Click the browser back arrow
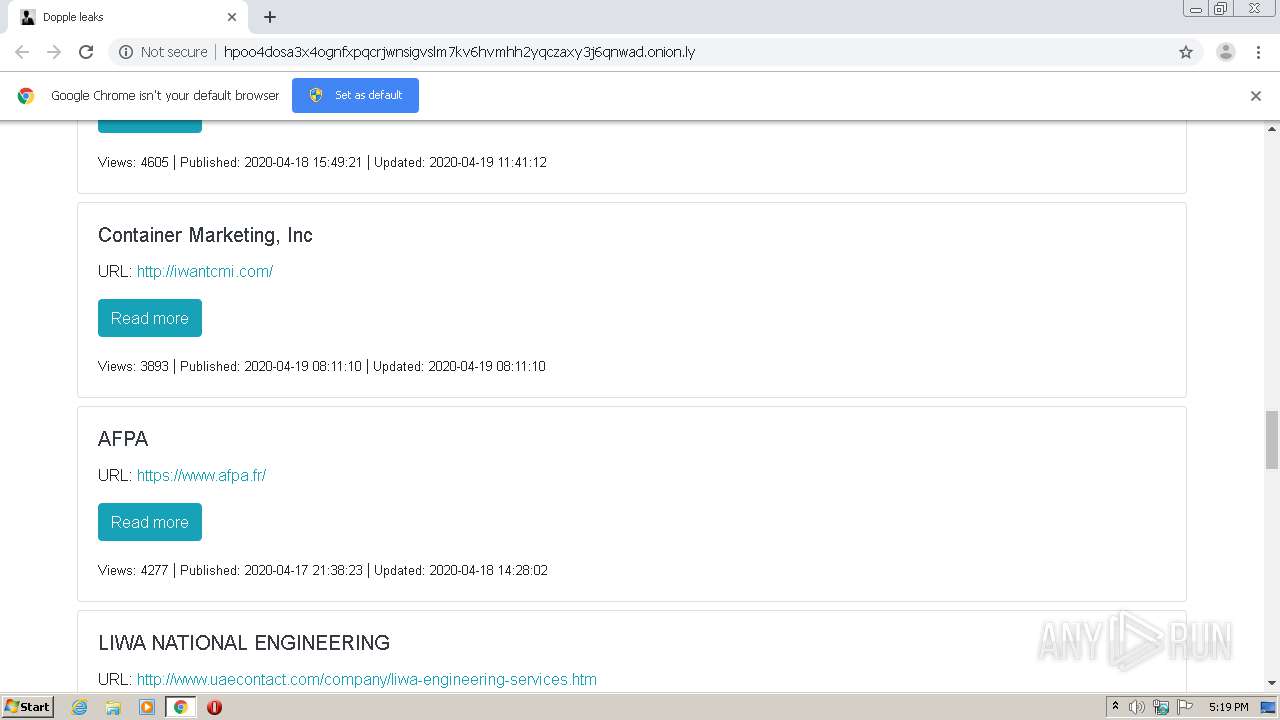 tap(22, 52)
